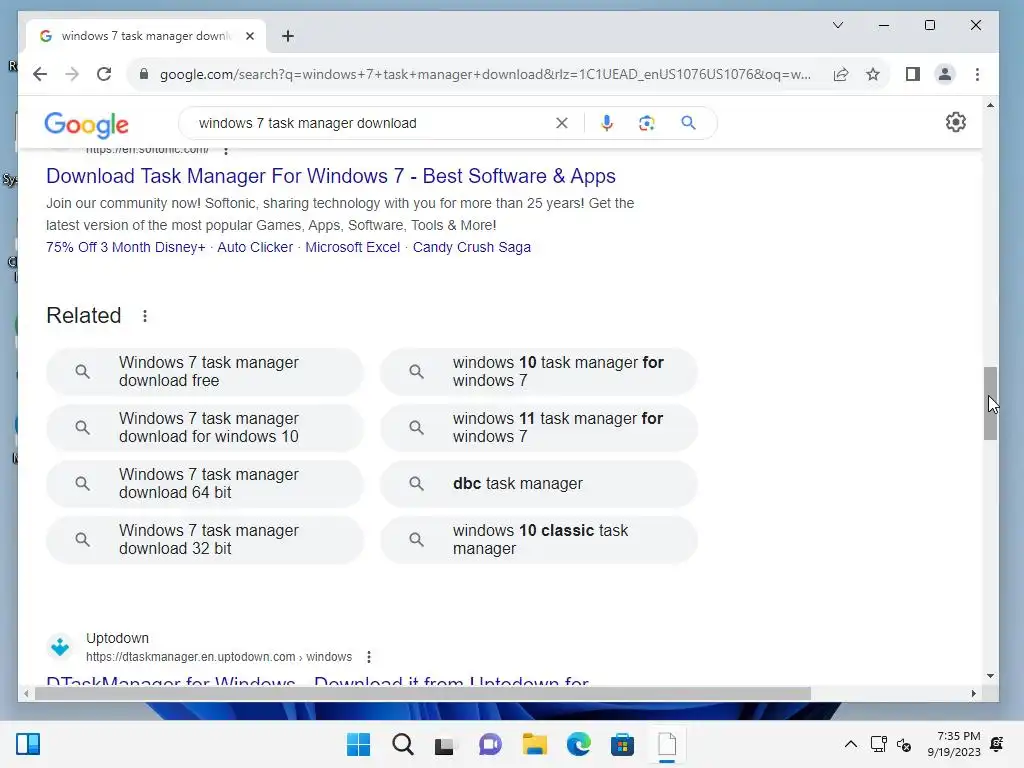1024x768 pixels.
Task: Click the search box text field
Action: (x=372, y=123)
